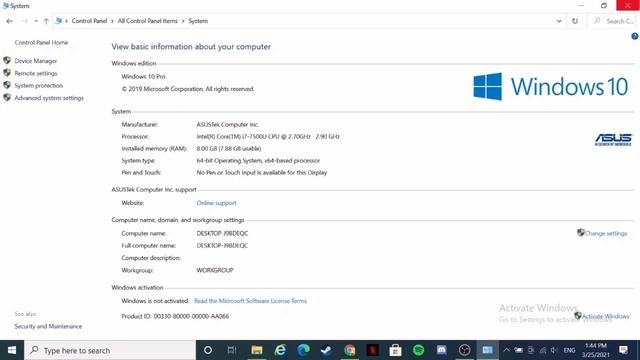Open Discord from the taskbar
The image size is (640, 360).
coord(442,350)
